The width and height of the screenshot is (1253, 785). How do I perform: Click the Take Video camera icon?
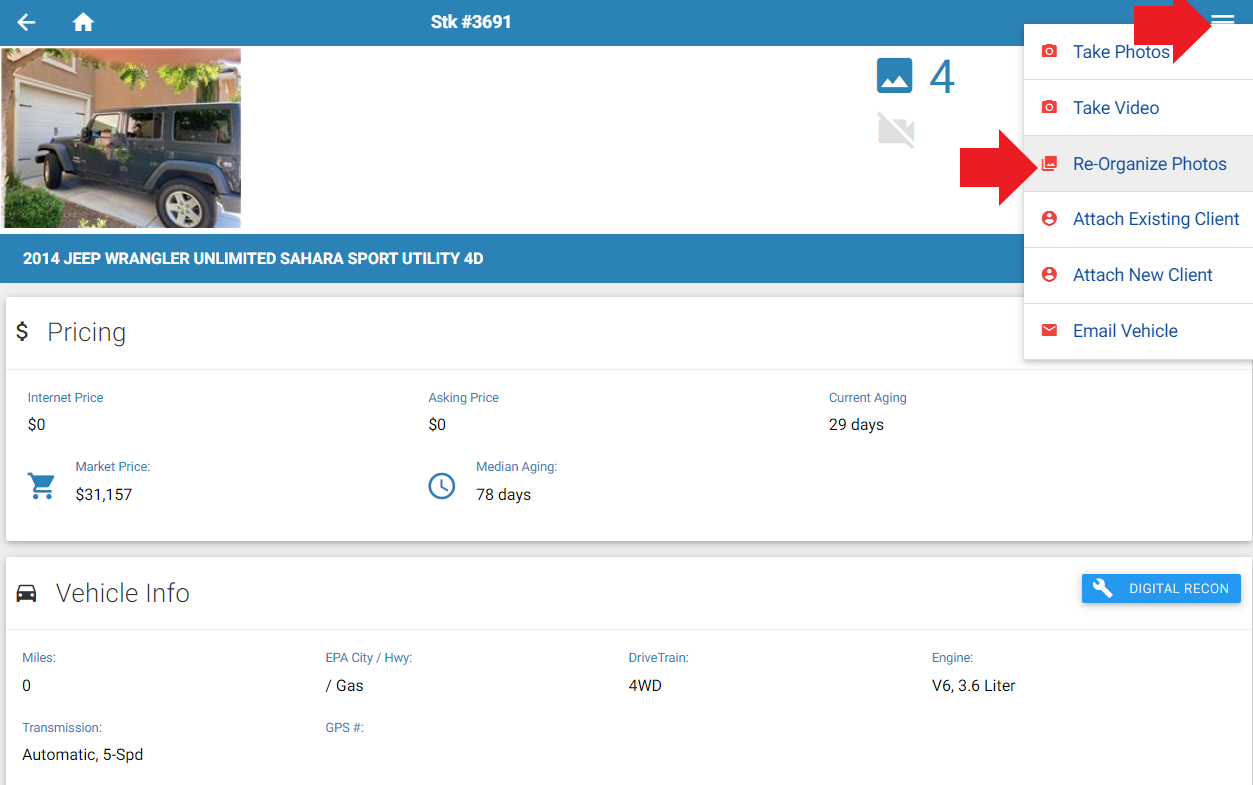pos(1049,107)
